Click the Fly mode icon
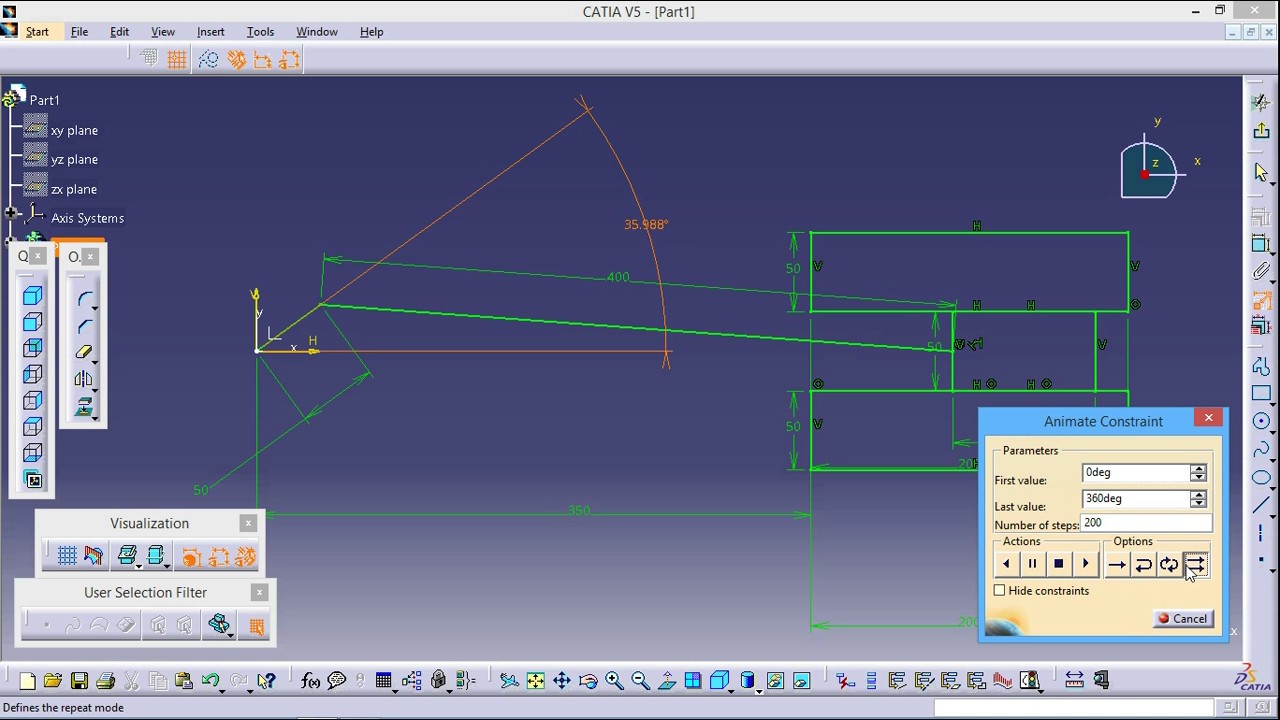The image size is (1280, 720). click(509, 681)
